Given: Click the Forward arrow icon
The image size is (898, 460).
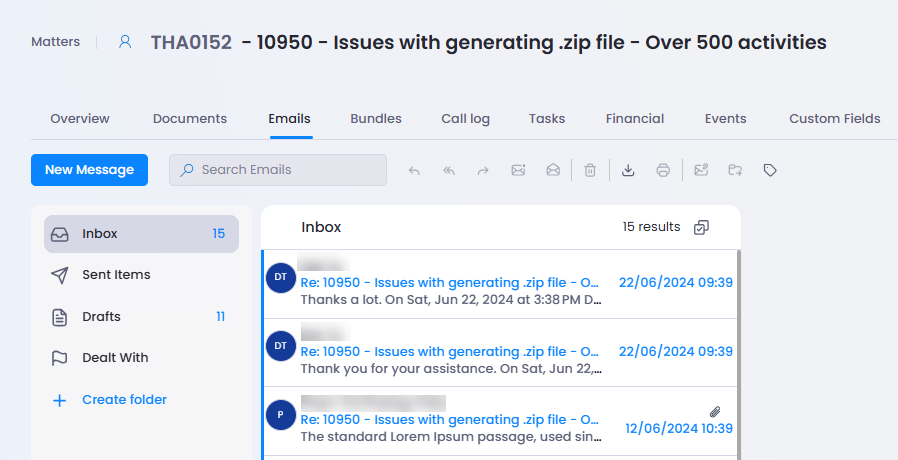Looking at the screenshot, I should (483, 170).
